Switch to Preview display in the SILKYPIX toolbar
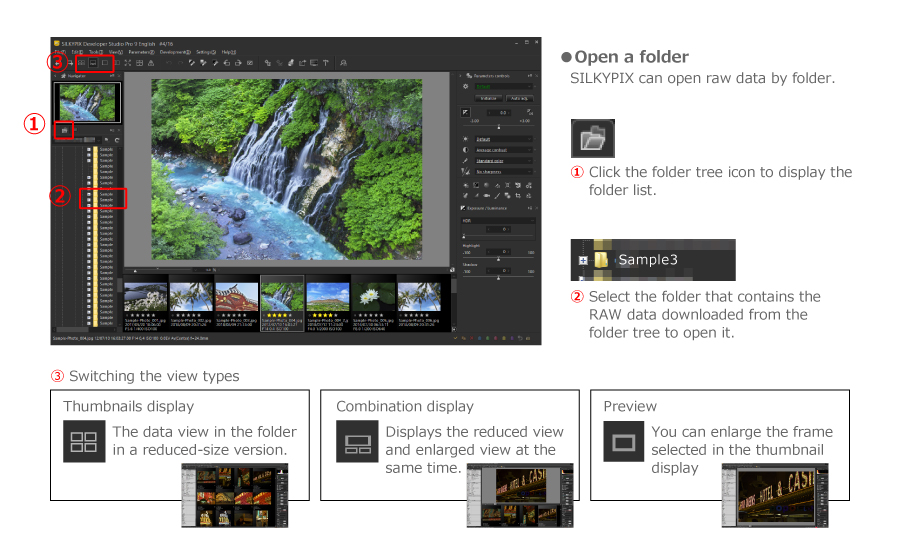The height and width of the screenshot is (560, 900). point(105,63)
